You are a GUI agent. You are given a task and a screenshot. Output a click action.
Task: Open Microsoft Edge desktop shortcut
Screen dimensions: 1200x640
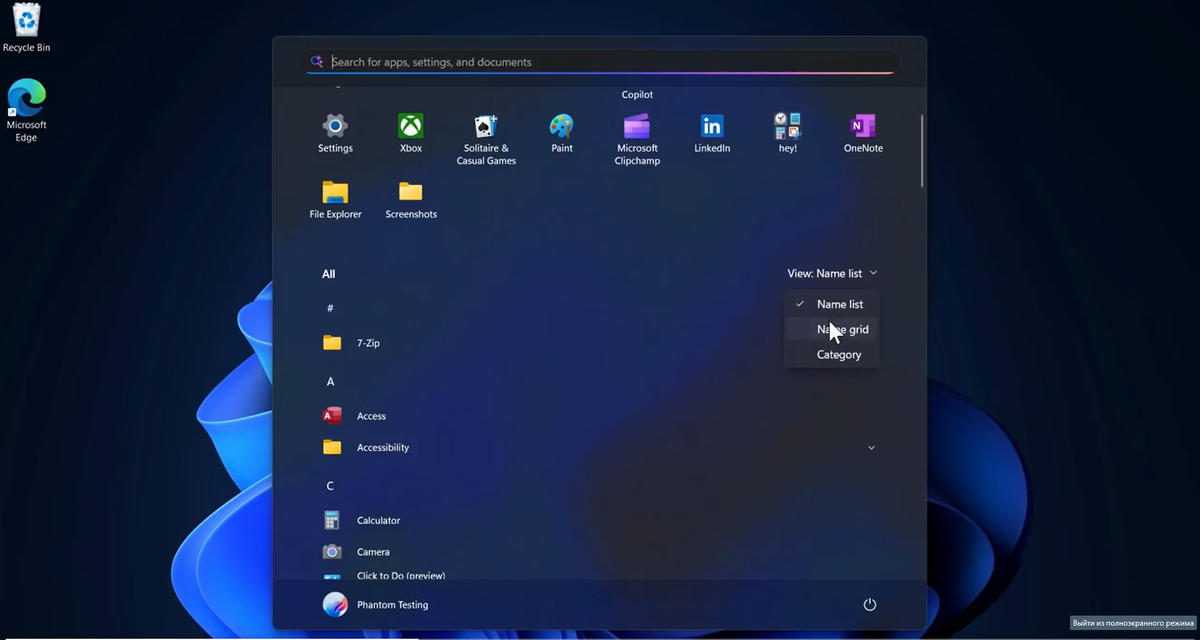26,98
